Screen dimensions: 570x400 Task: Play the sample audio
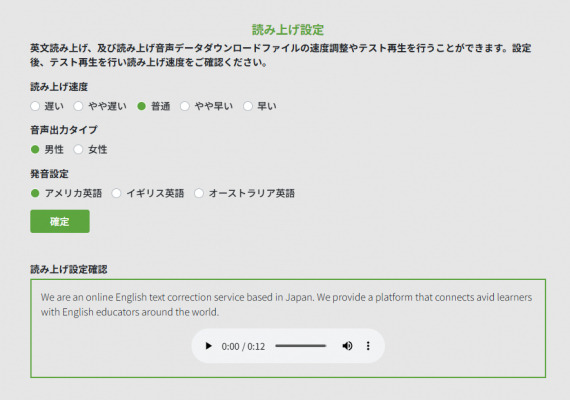[x=208, y=346]
